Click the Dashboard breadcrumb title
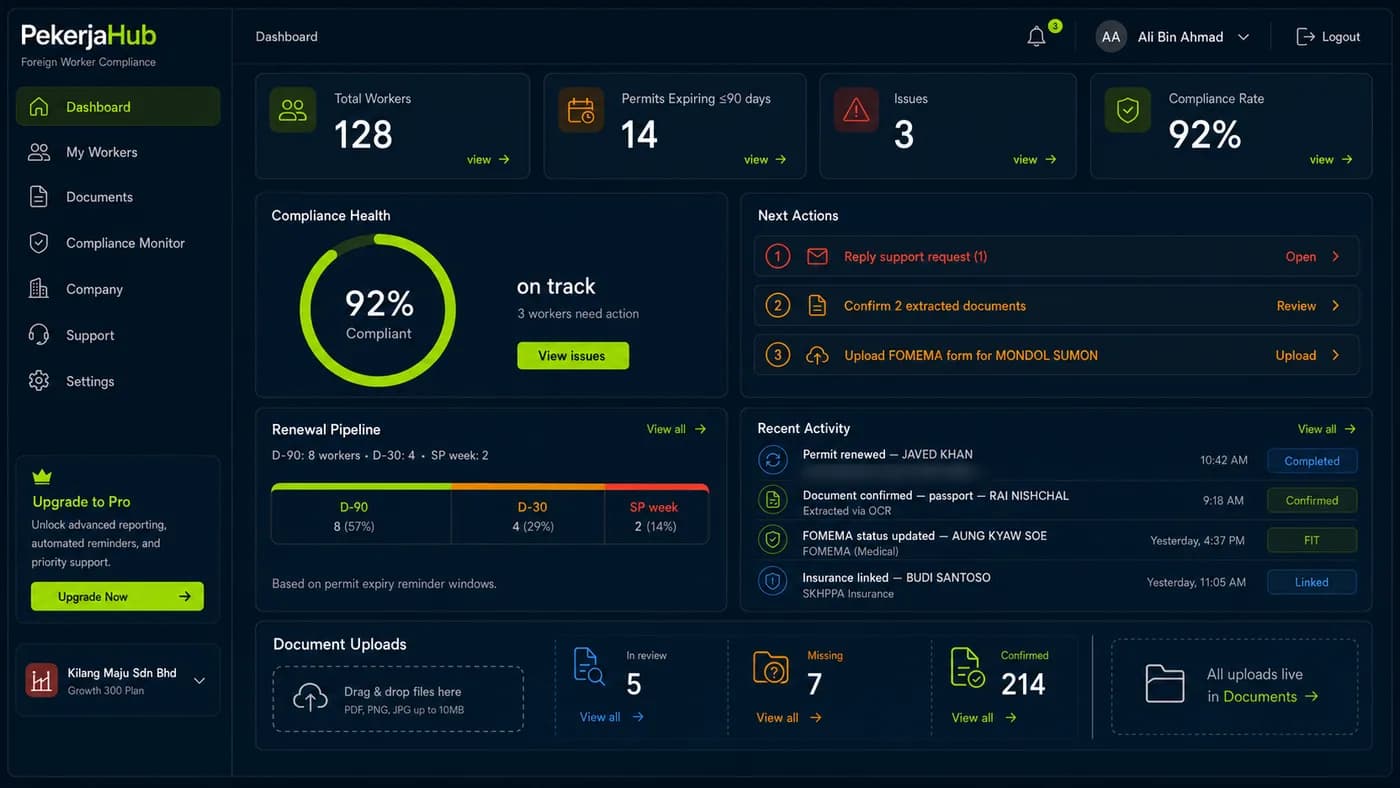Viewport: 1400px width, 788px height. click(x=287, y=37)
